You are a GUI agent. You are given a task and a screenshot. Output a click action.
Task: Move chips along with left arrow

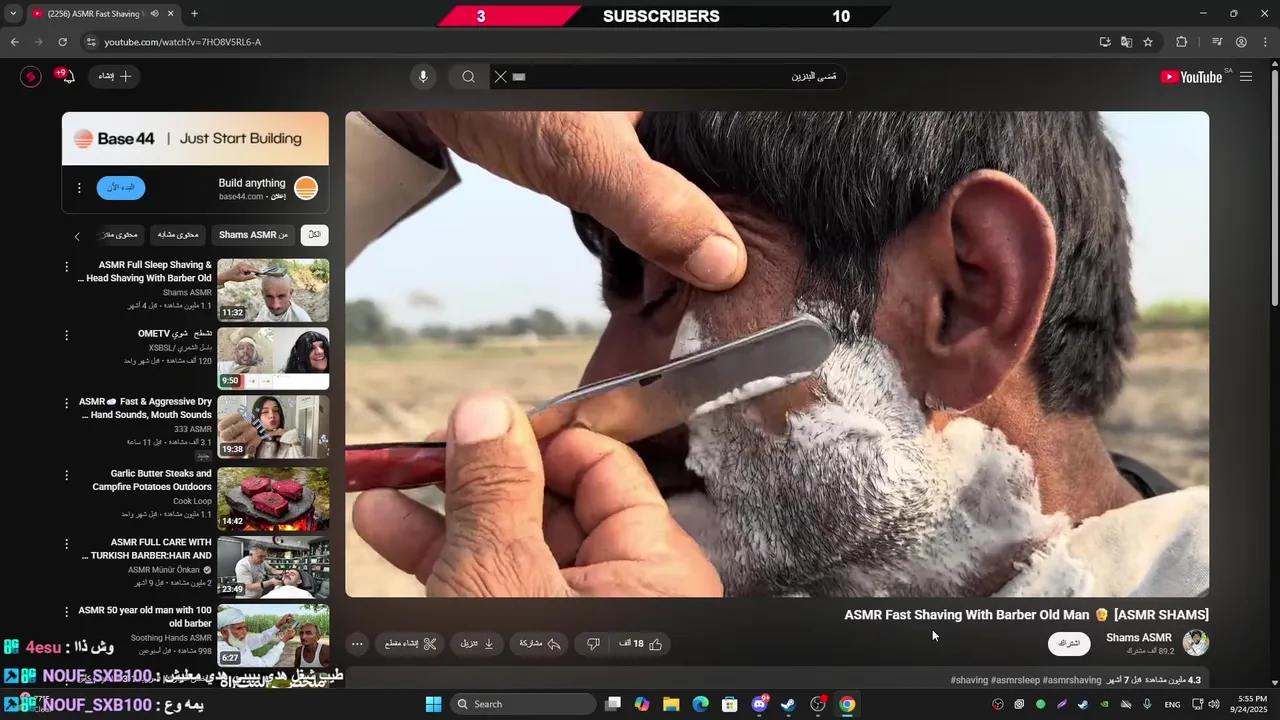tap(77, 236)
